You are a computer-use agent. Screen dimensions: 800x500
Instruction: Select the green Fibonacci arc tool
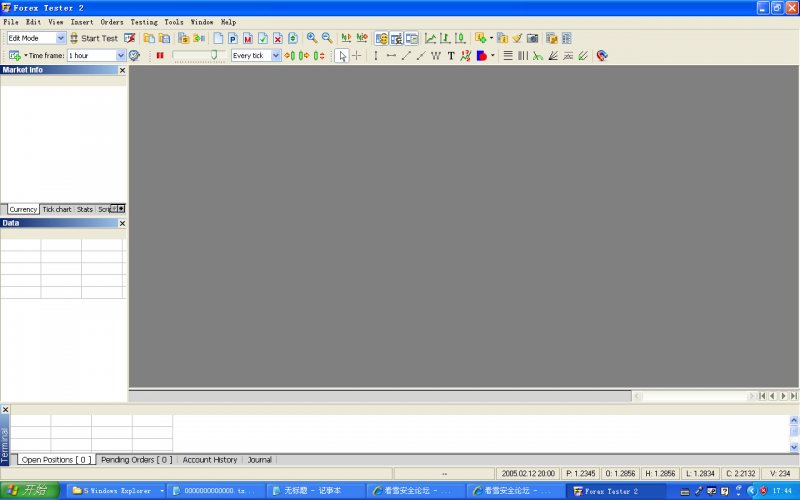point(538,56)
